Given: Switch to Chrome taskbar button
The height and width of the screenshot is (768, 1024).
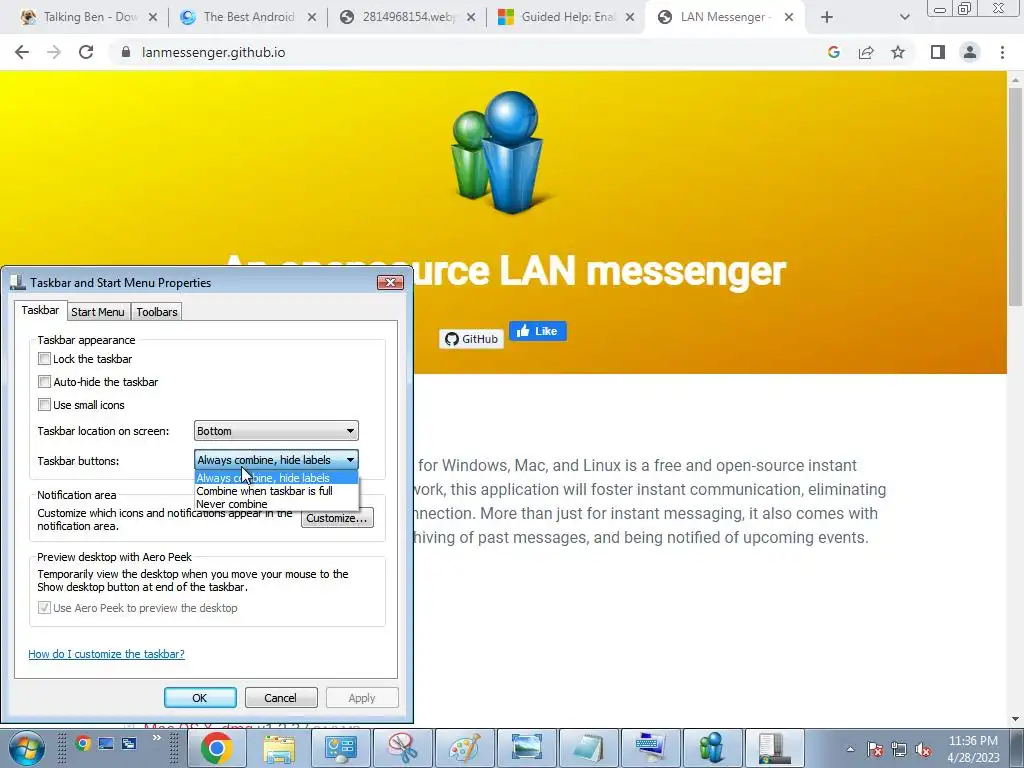Looking at the screenshot, I should (x=216, y=748).
